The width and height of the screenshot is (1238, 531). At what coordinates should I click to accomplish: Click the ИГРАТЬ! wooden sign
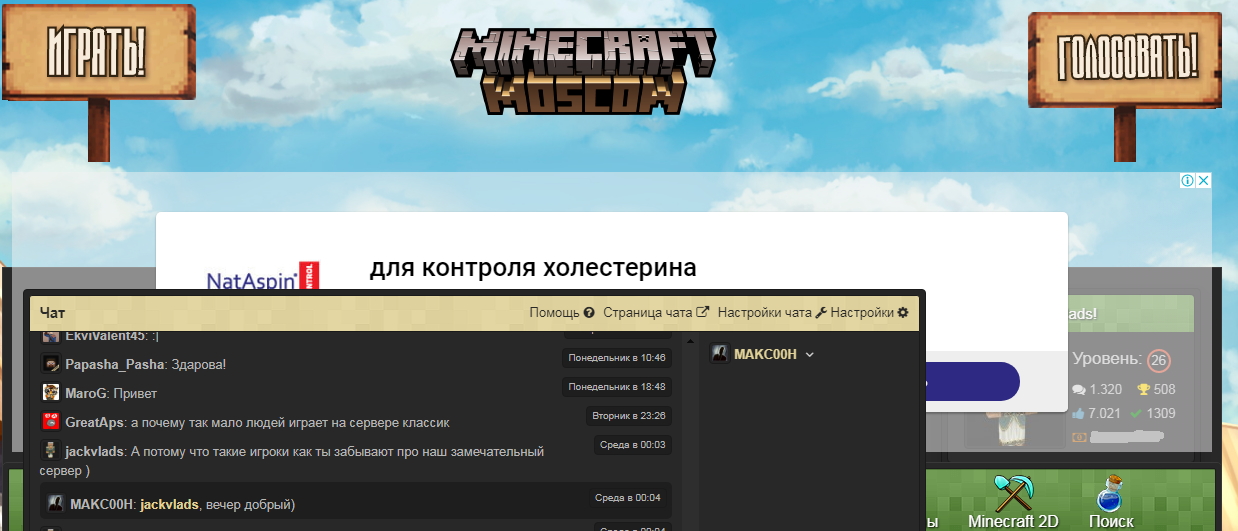[x=98, y=54]
